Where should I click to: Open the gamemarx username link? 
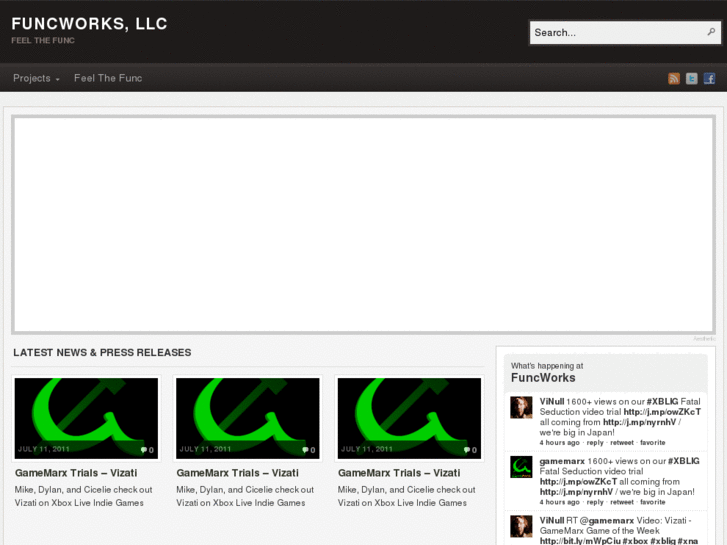(x=562, y=461)
